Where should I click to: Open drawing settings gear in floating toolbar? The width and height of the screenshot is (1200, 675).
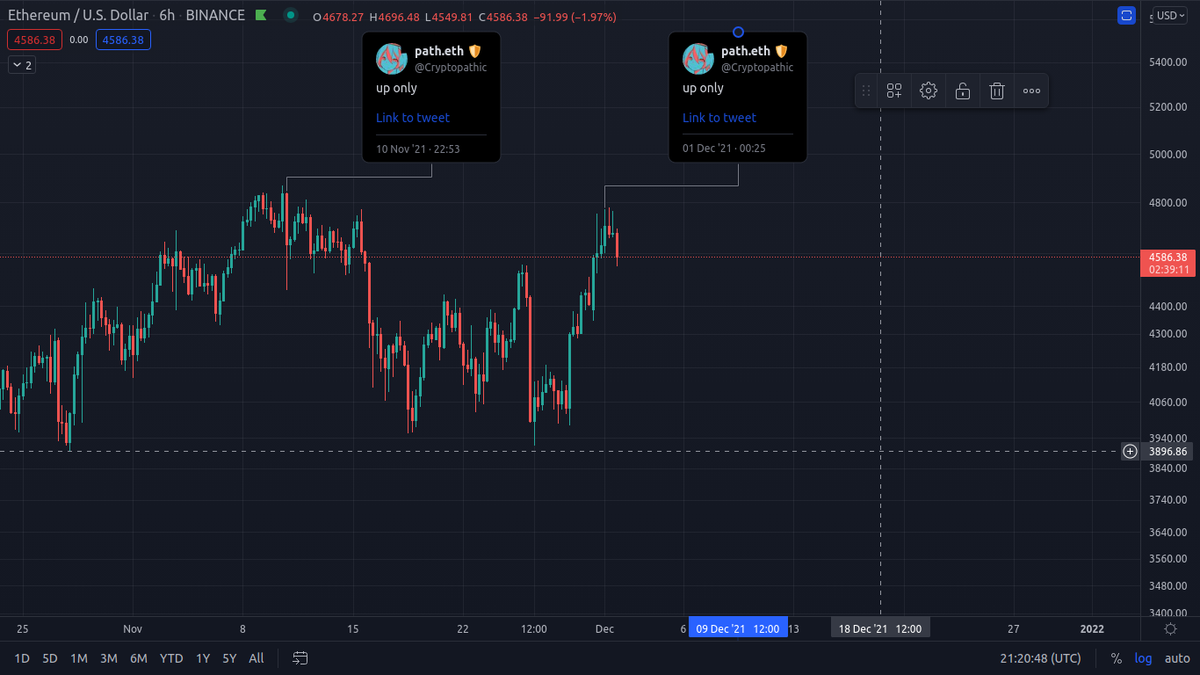928,91
